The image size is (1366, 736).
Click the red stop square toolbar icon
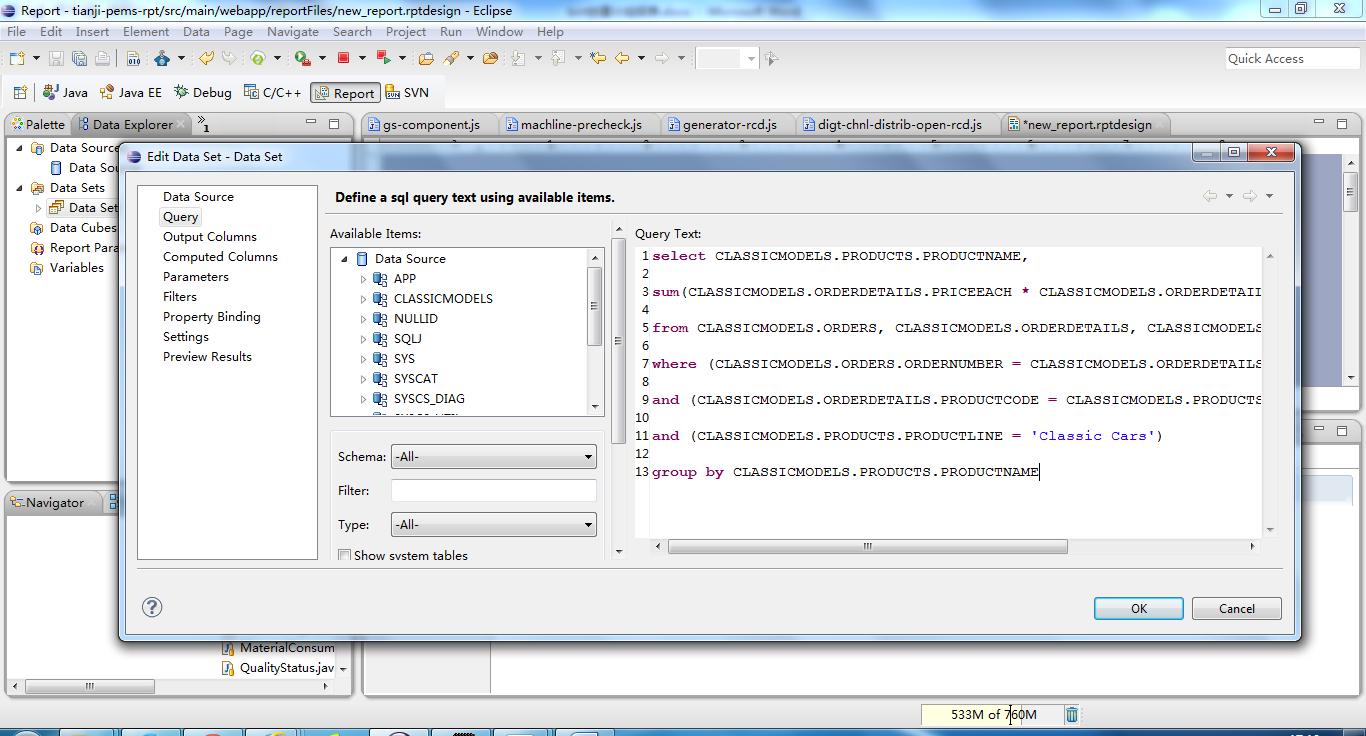click(x=343, y=58)
